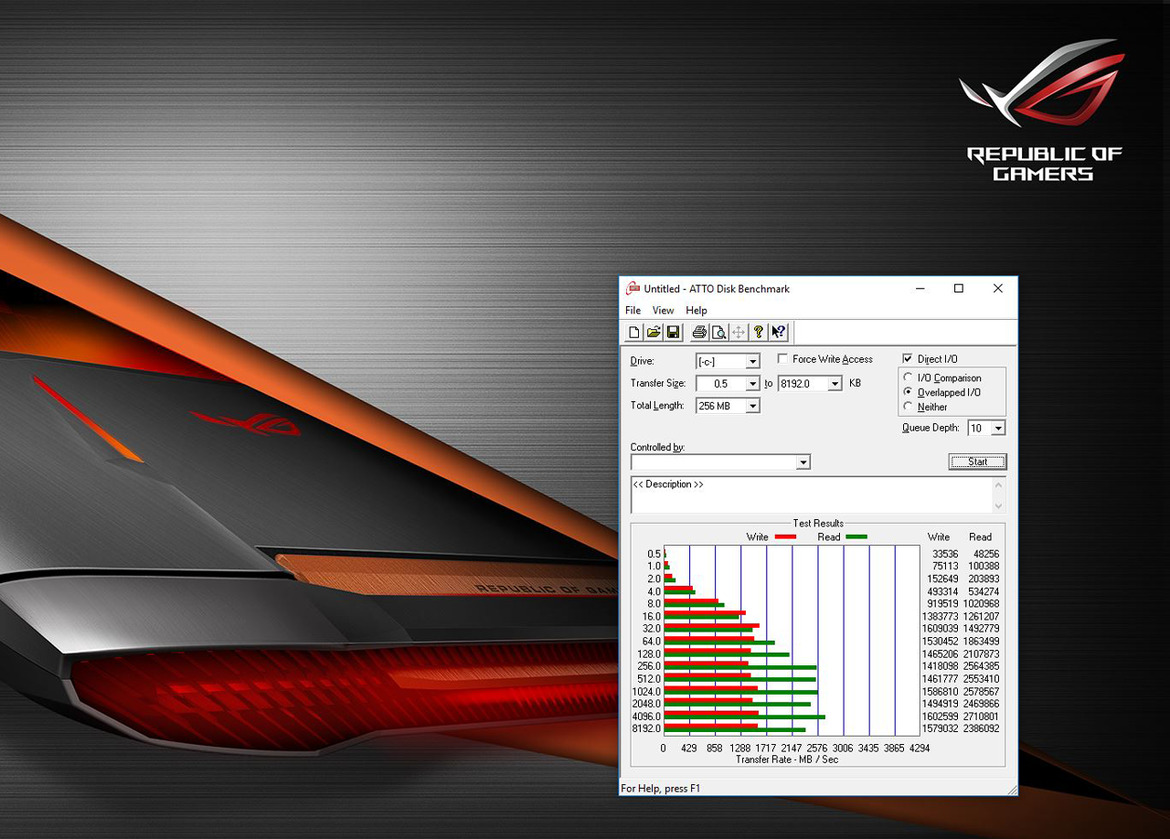
Task: Open the Help menu
Action: coord(696,311)
